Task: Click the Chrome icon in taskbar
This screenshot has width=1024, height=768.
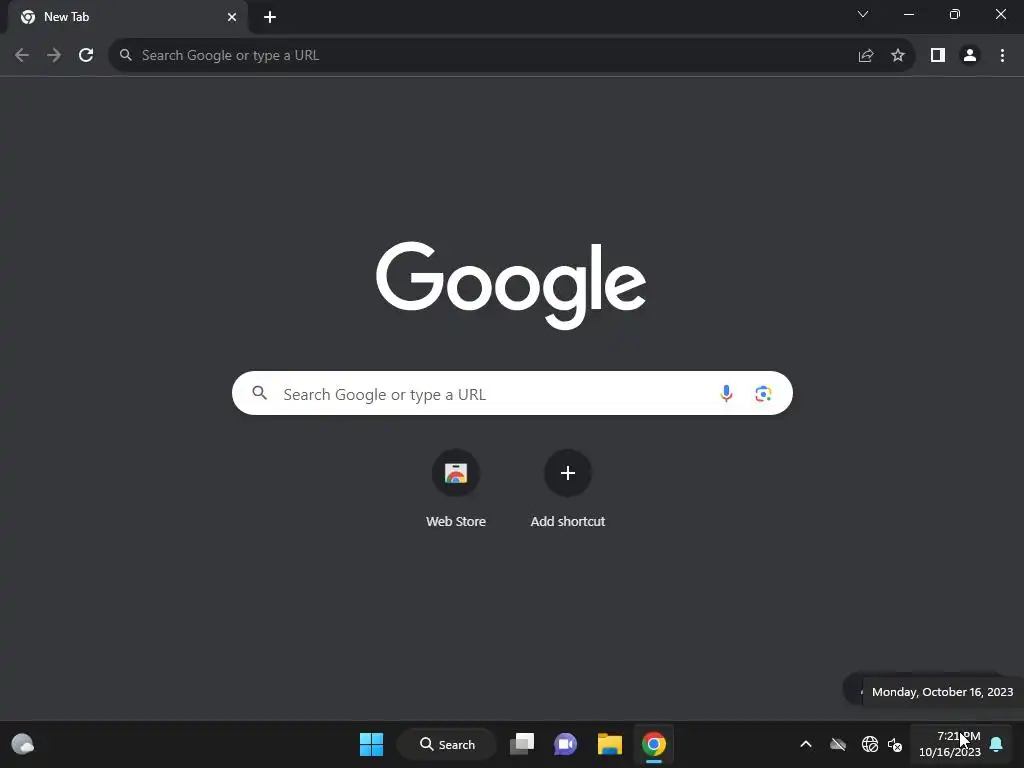Action: coord(654,744)
